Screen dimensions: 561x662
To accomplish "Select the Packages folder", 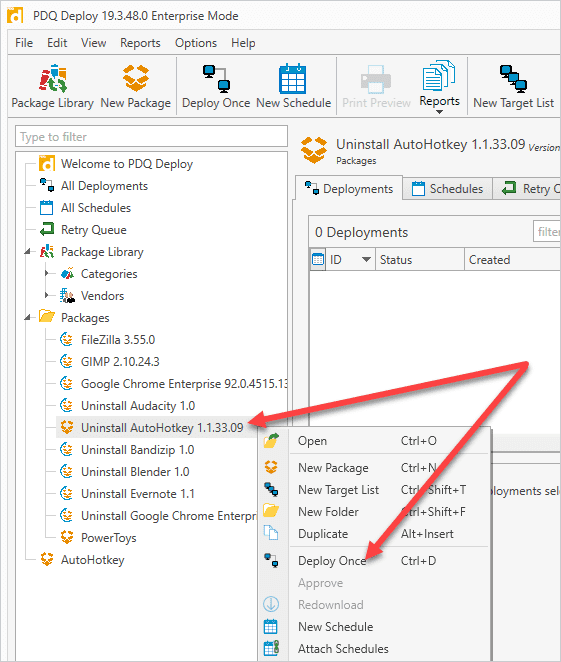I will 85,317.
